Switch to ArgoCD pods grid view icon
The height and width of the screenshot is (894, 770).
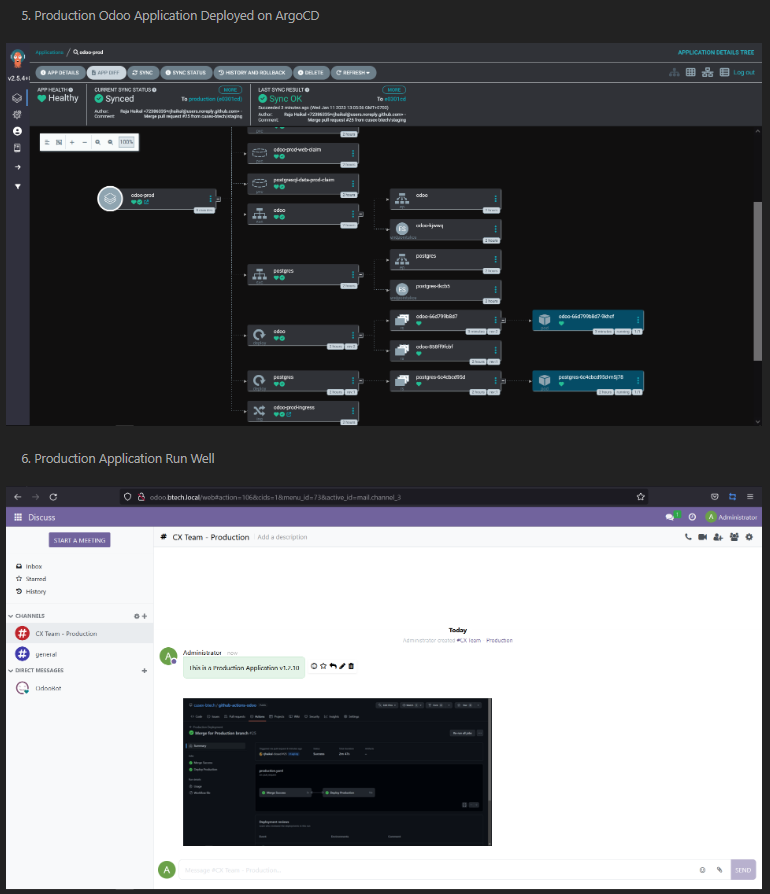(691, 72)
